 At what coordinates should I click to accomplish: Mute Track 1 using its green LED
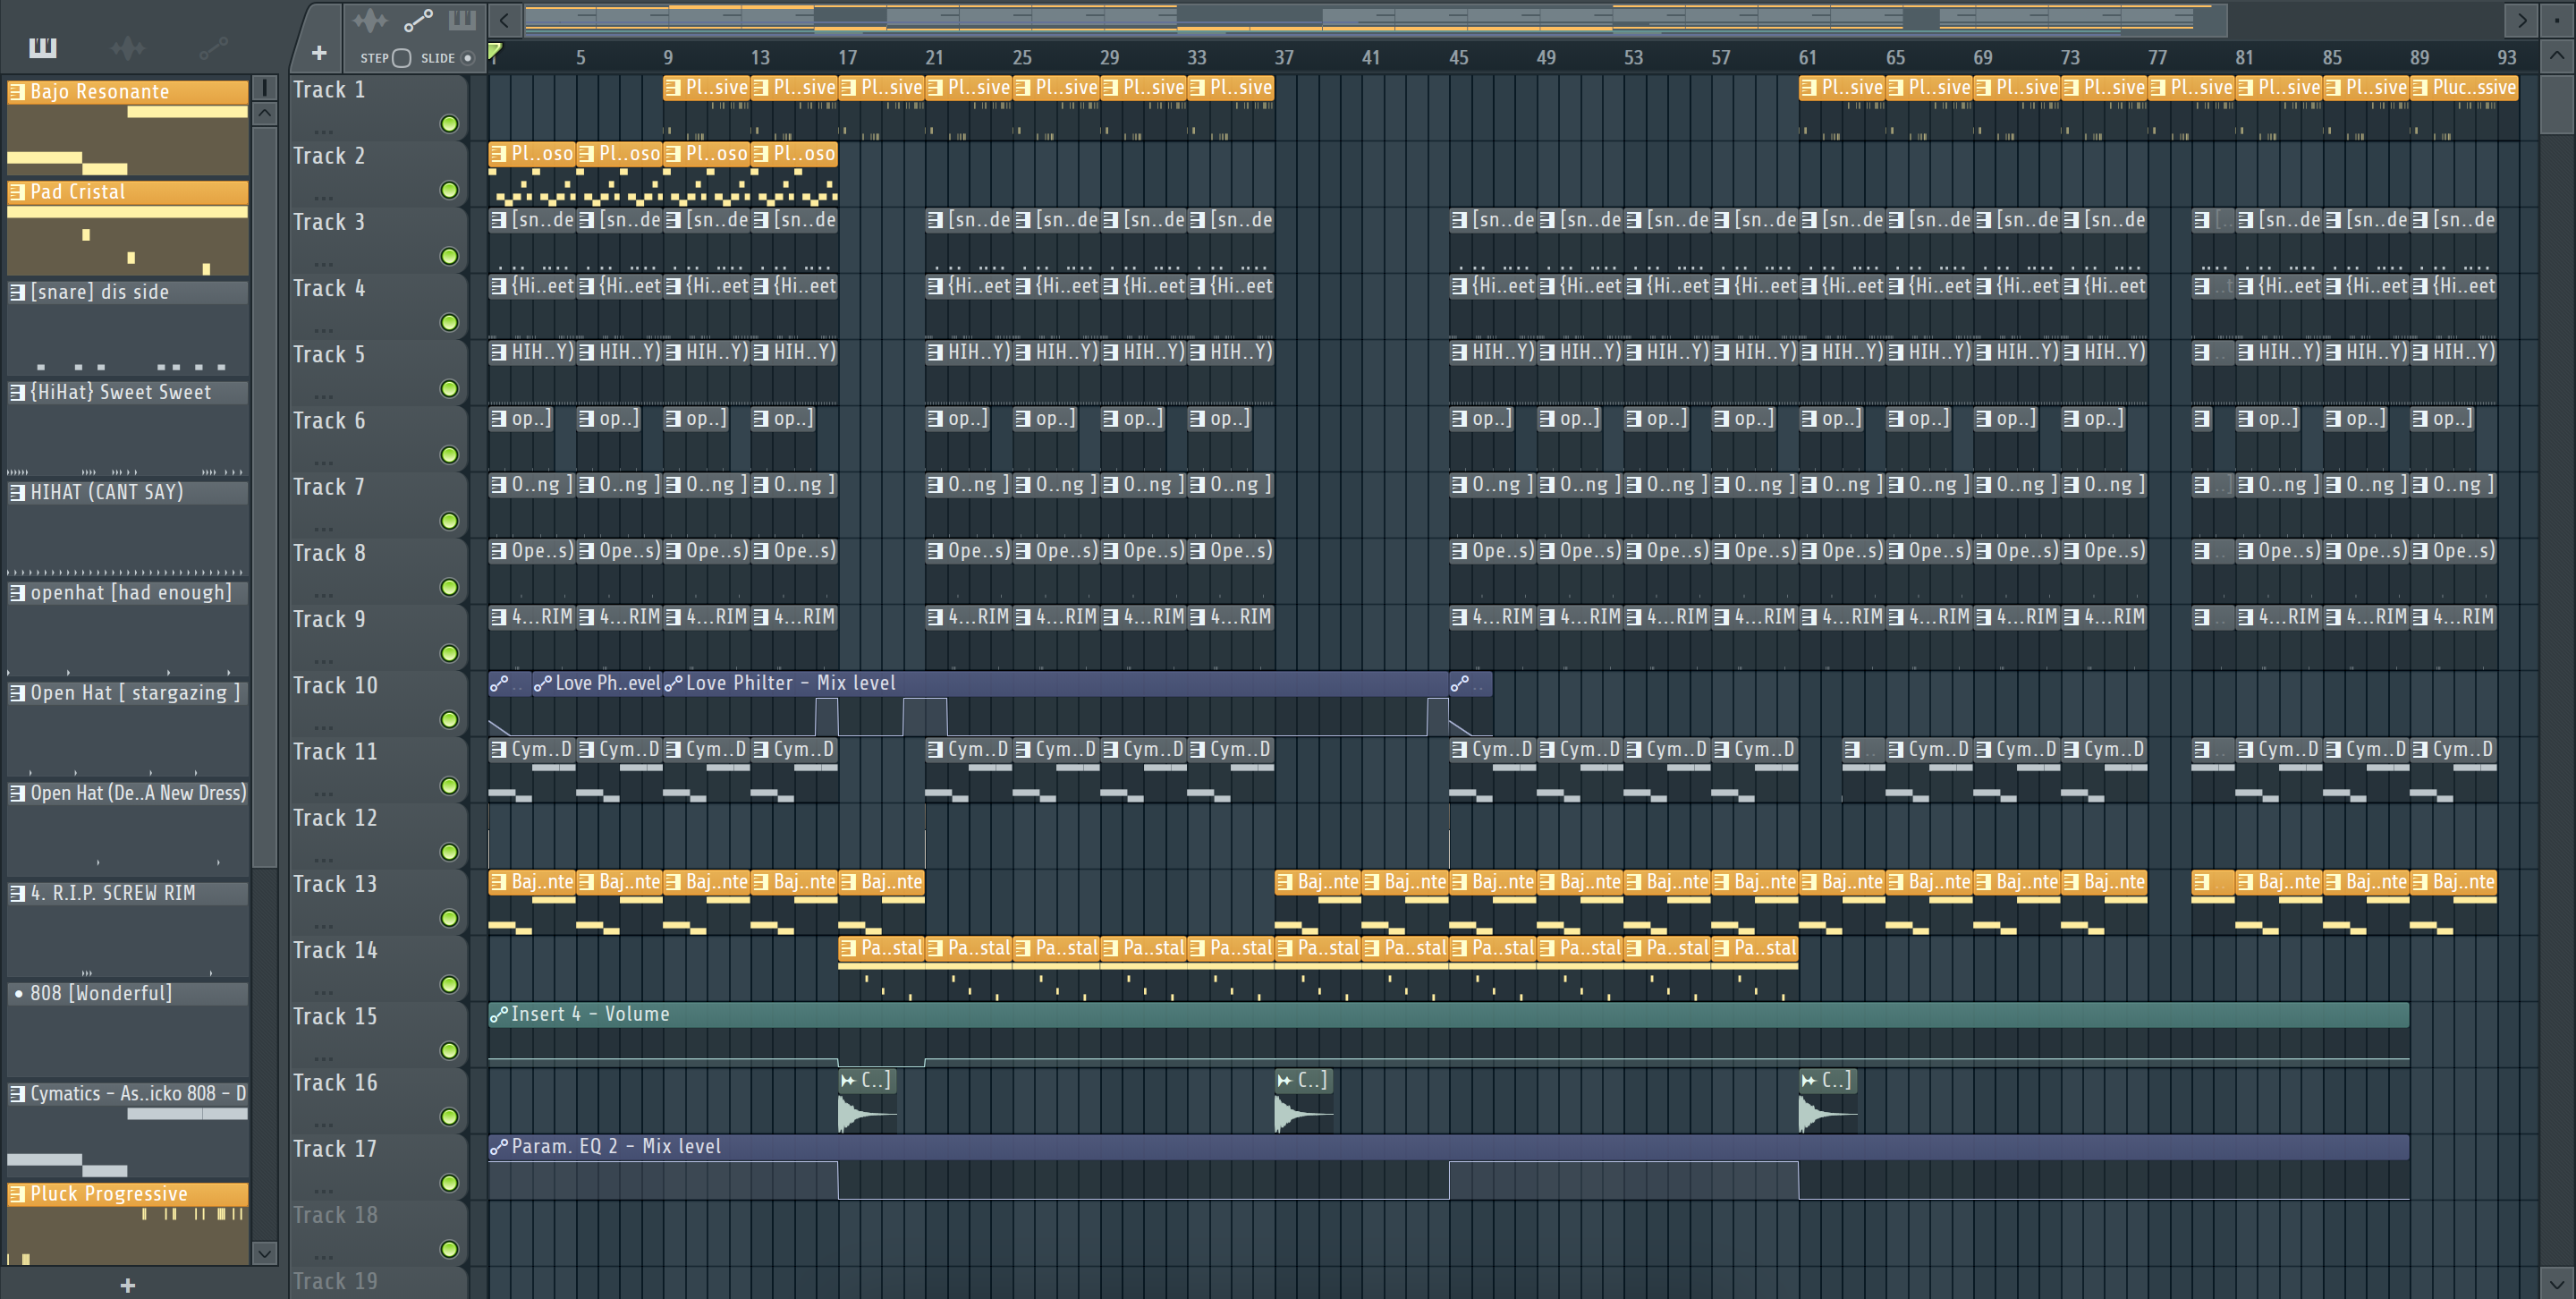point(449,124)
